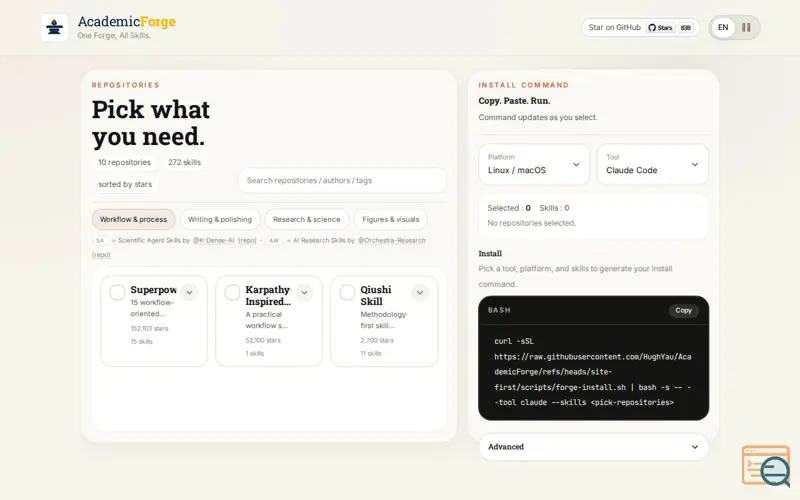Click the 'Selected : 0' counter
This screenshot has height=500, width=800.
509,208
